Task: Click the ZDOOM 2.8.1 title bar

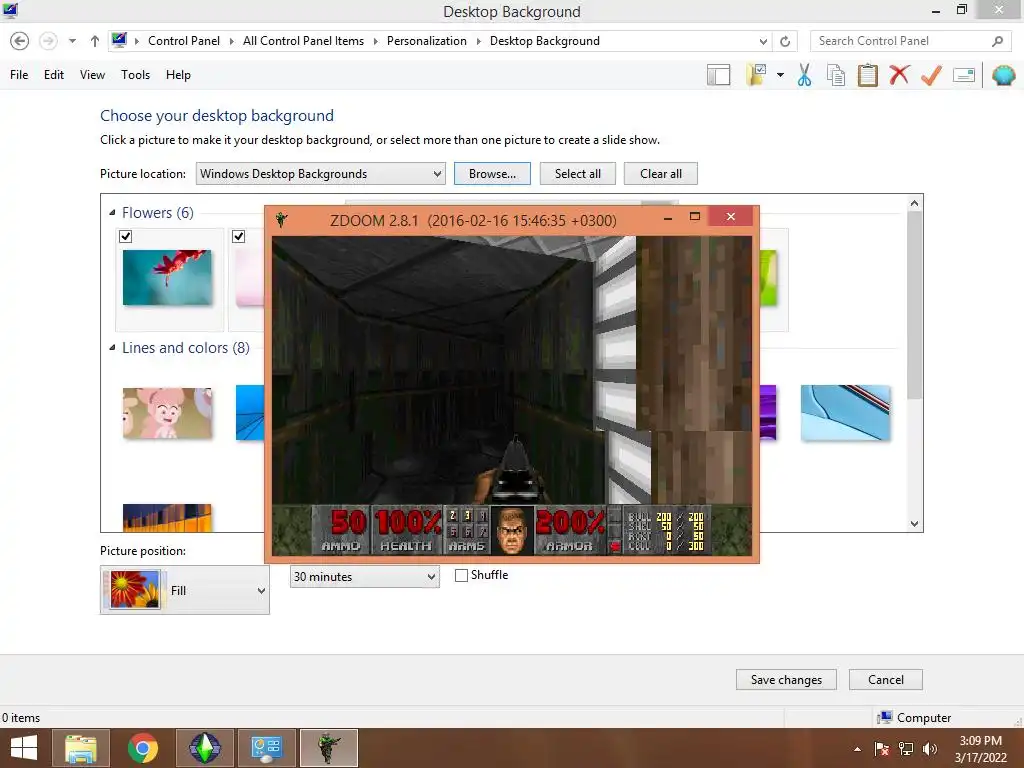Action: pos(473,220)
